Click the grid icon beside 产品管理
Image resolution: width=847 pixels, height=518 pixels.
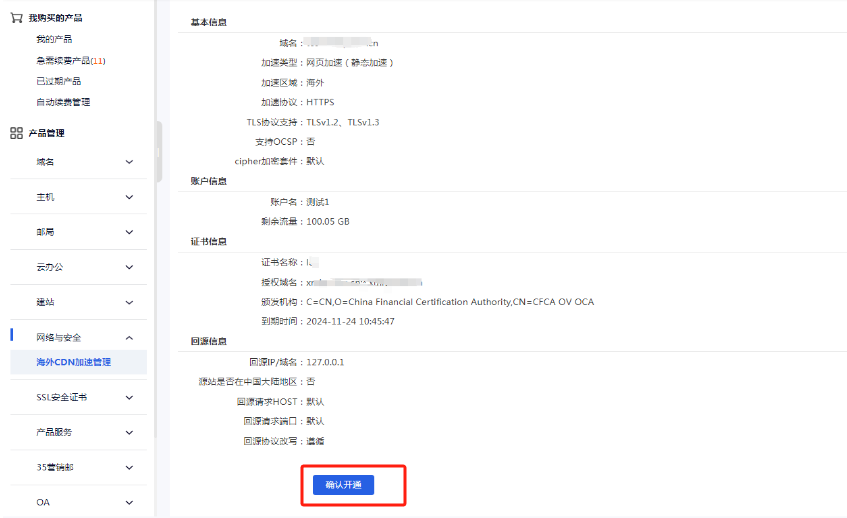coord(16,133)
